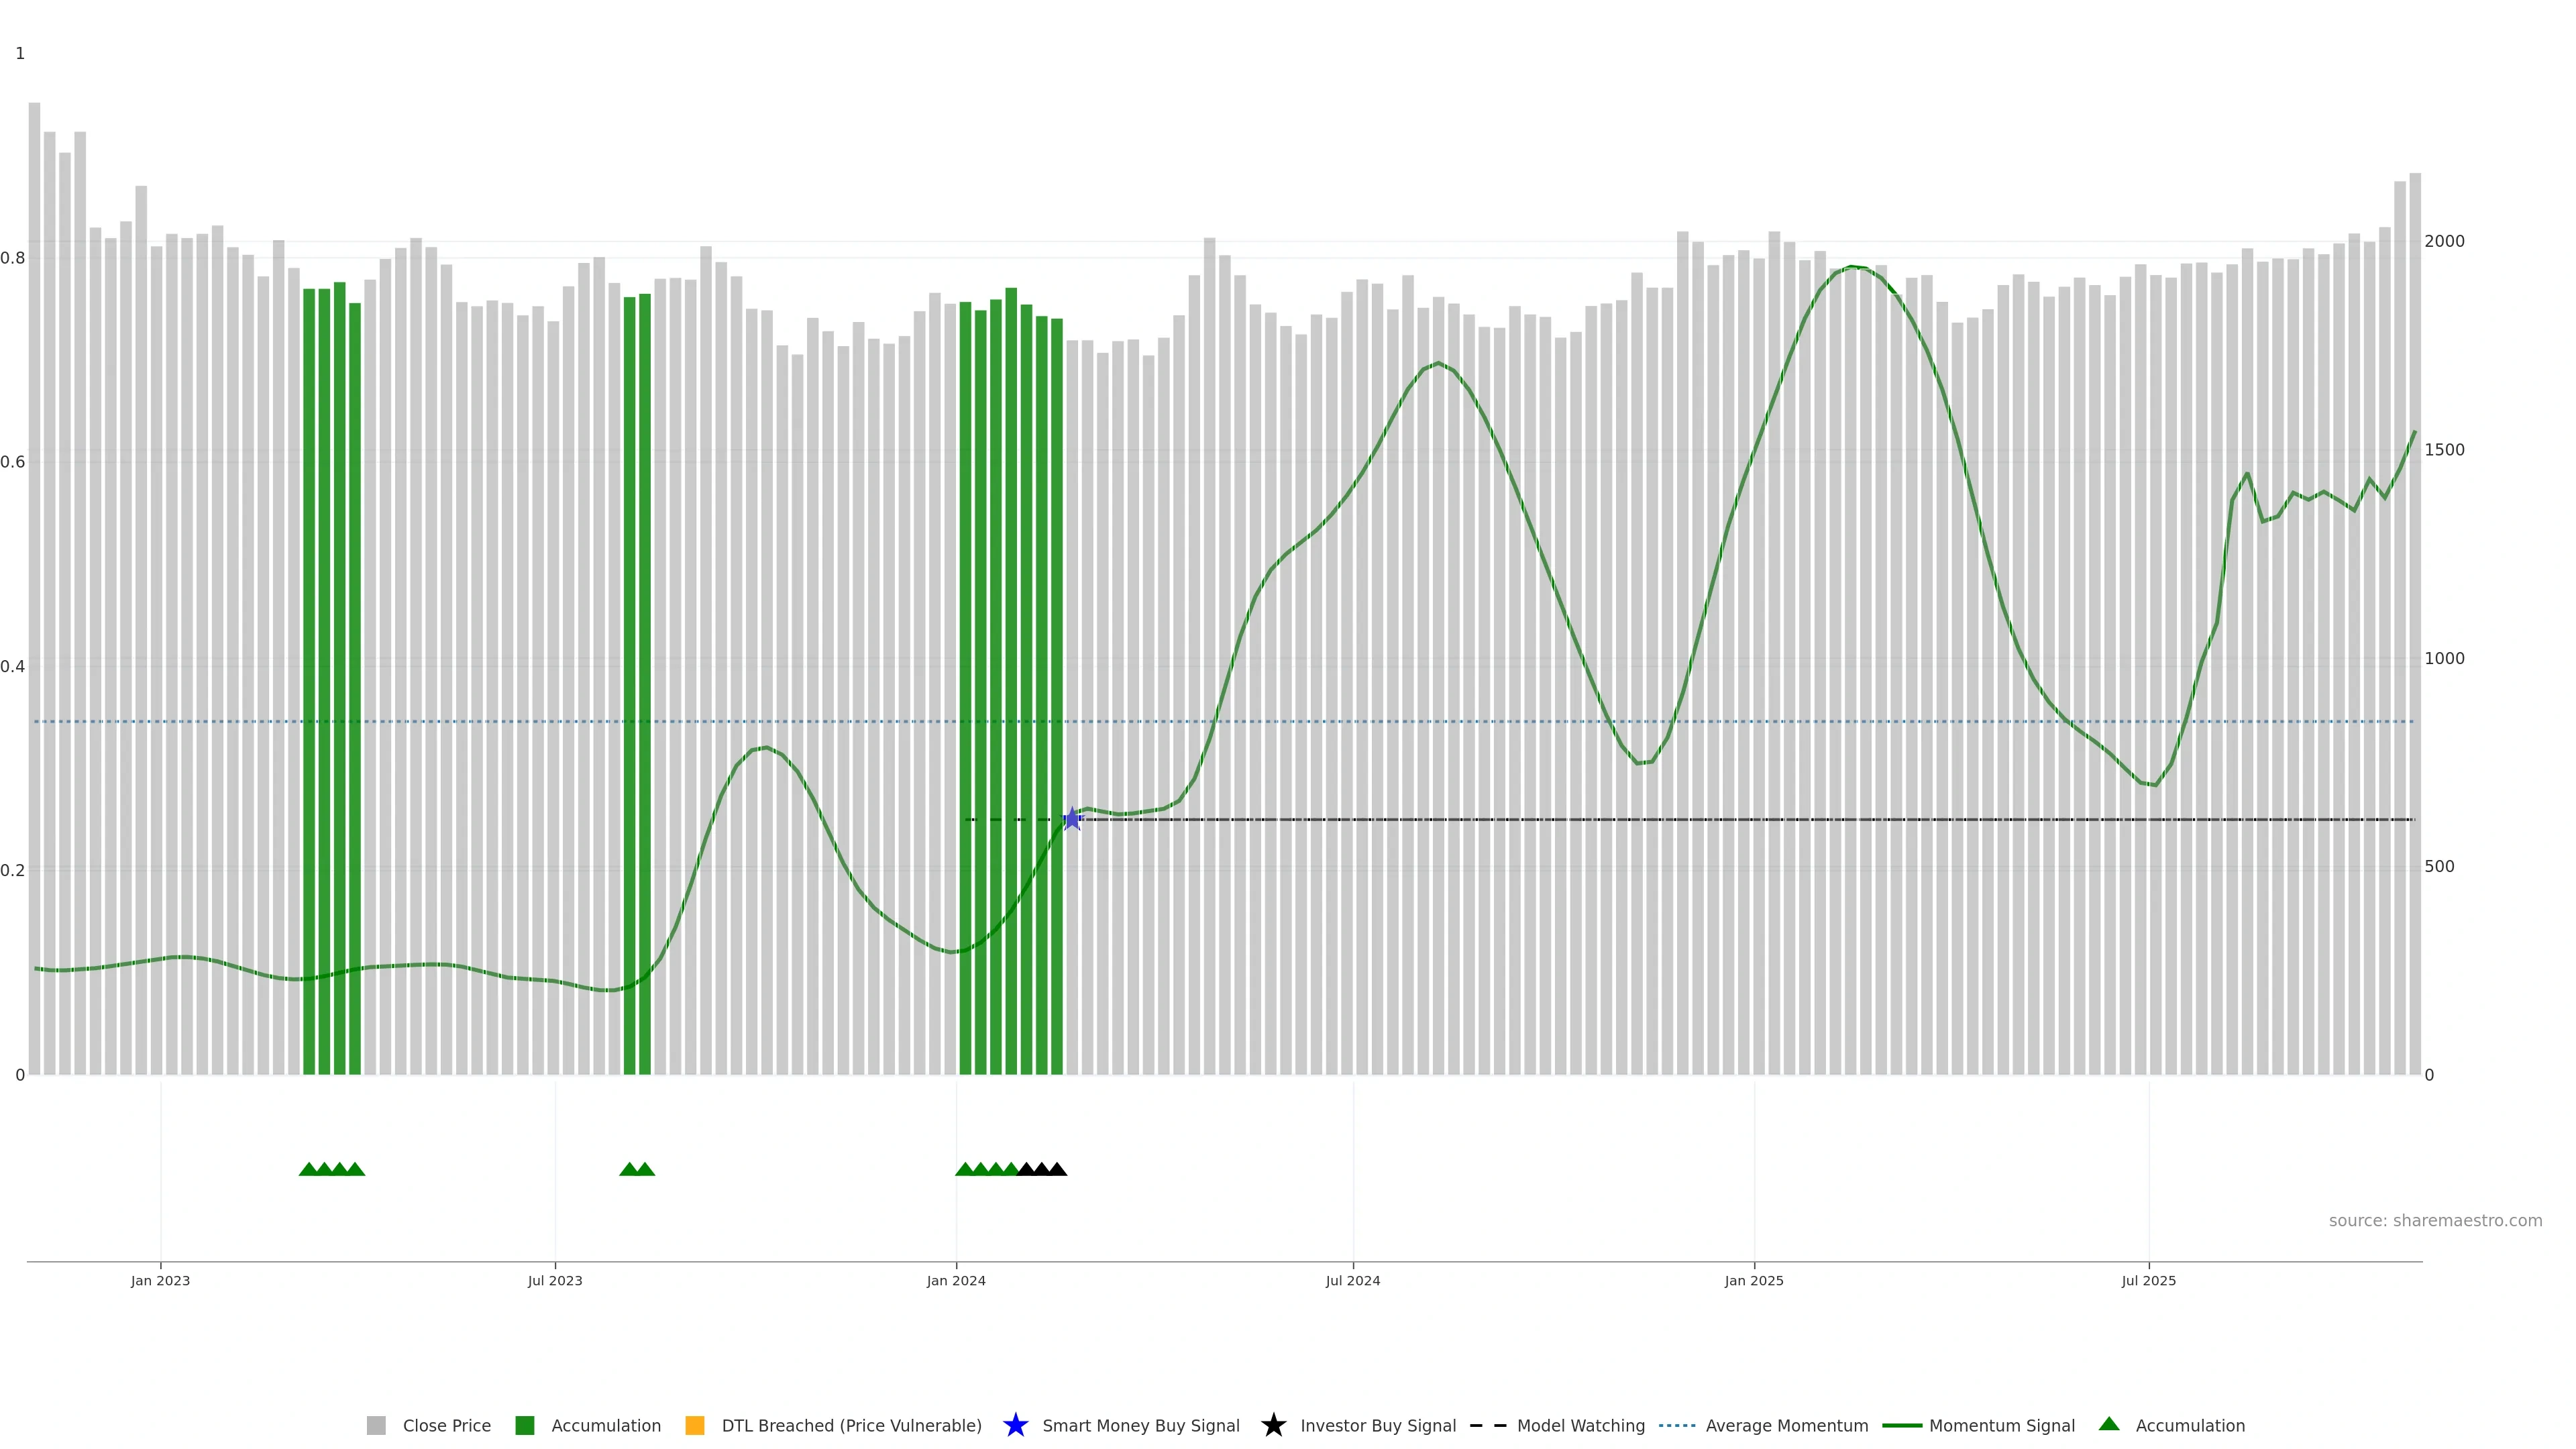The height and width of the screenshot is (1449, 2576).
Task: Click the green Accumulation square legend icon
Action: coord(525,1426)
